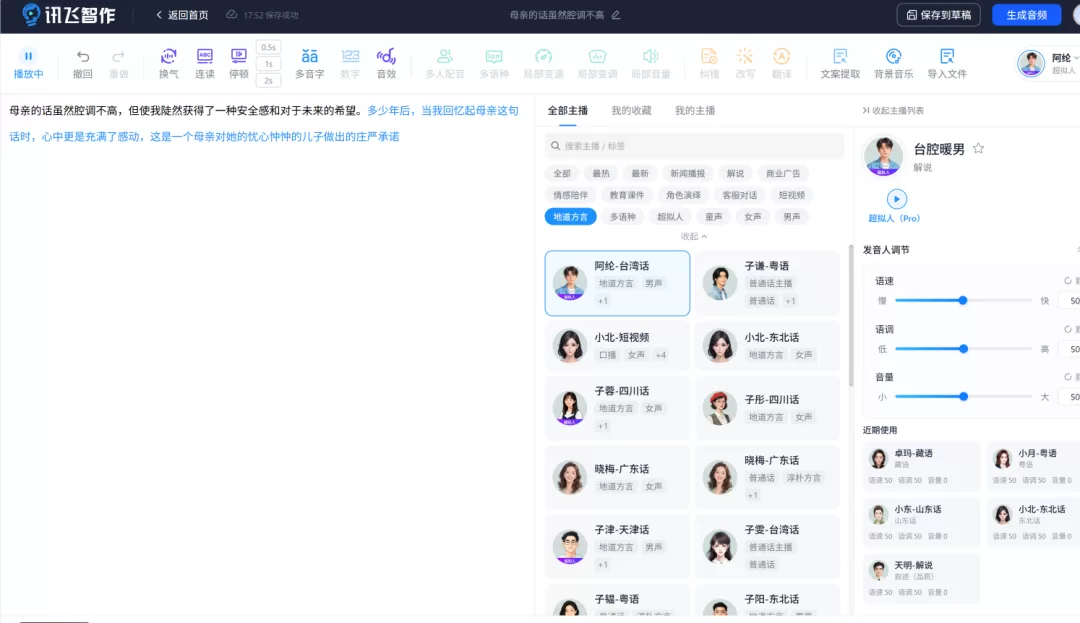Choose the 1s pause duration
The height and width of the screenshot is (623, 1080).
point(268,64)
